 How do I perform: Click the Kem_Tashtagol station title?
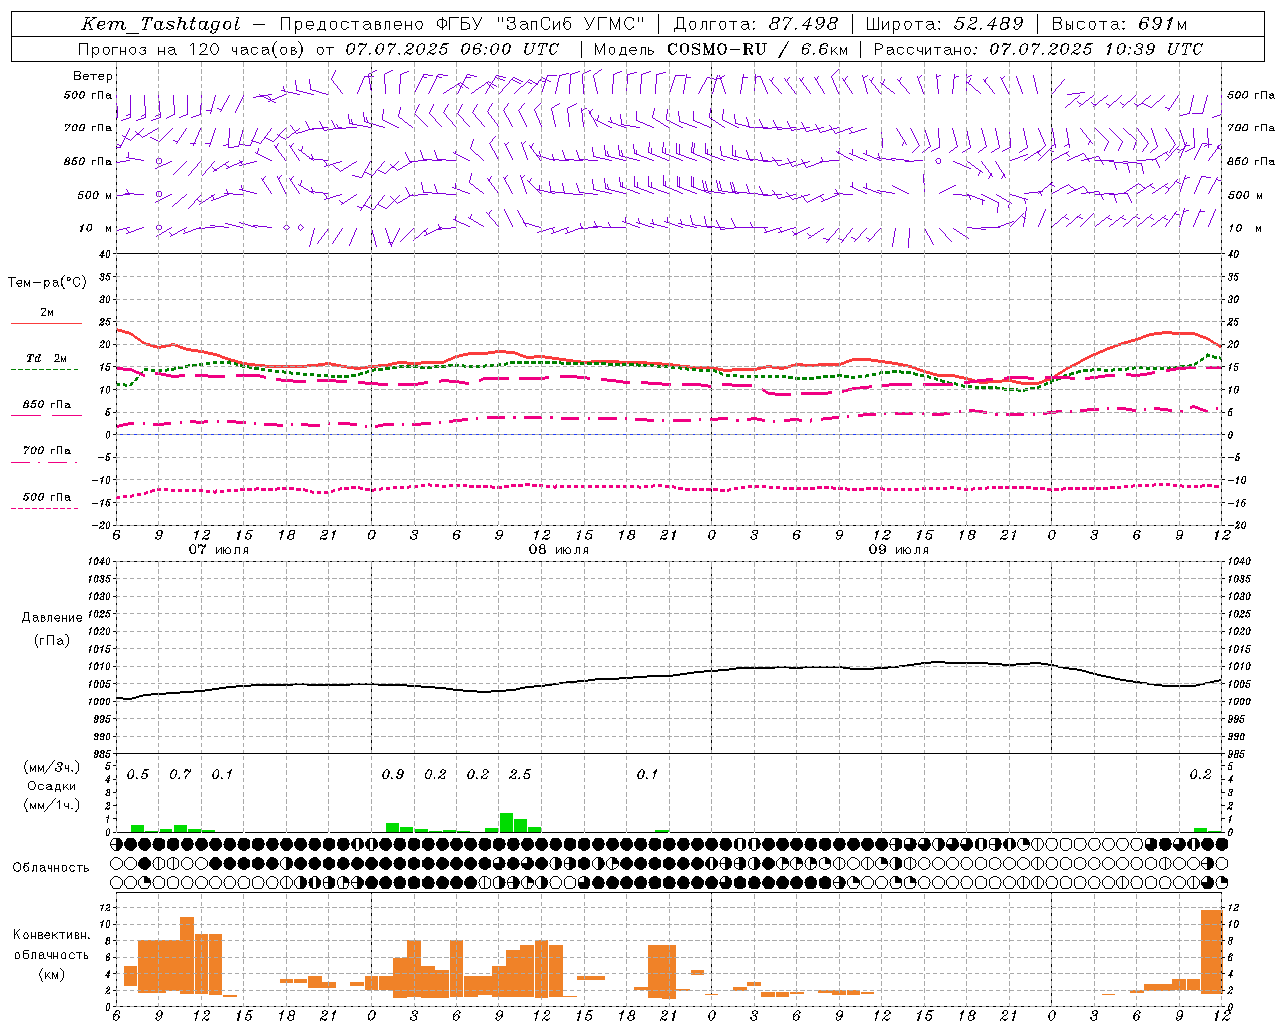(161, 24)
